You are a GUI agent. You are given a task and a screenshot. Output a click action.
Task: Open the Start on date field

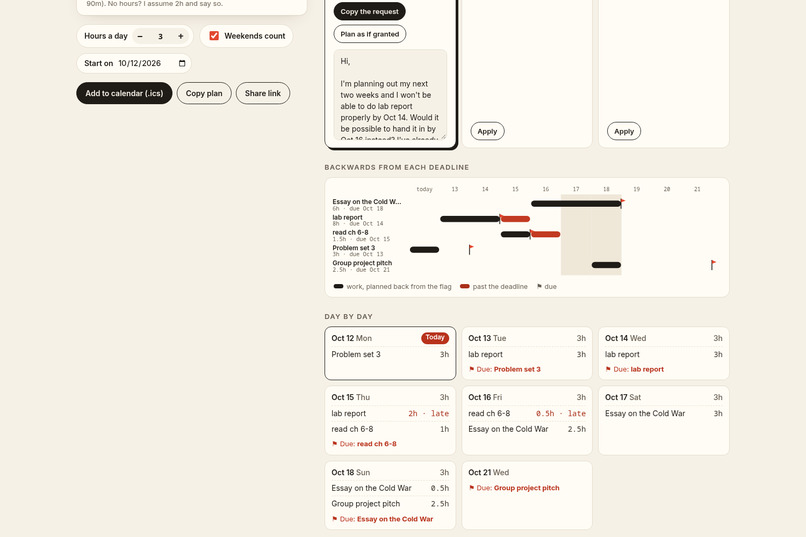click(x=134, y=63)
